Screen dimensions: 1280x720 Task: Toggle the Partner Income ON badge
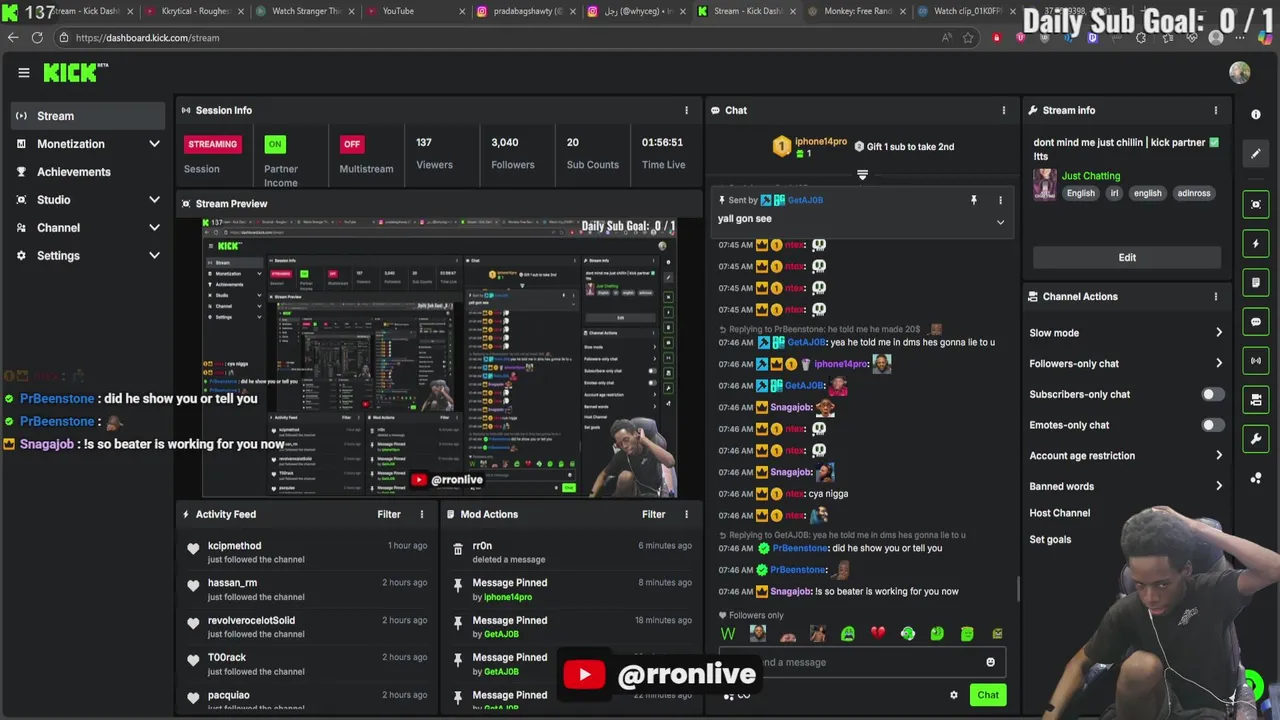pyautogui.click(x=274, y=144)
